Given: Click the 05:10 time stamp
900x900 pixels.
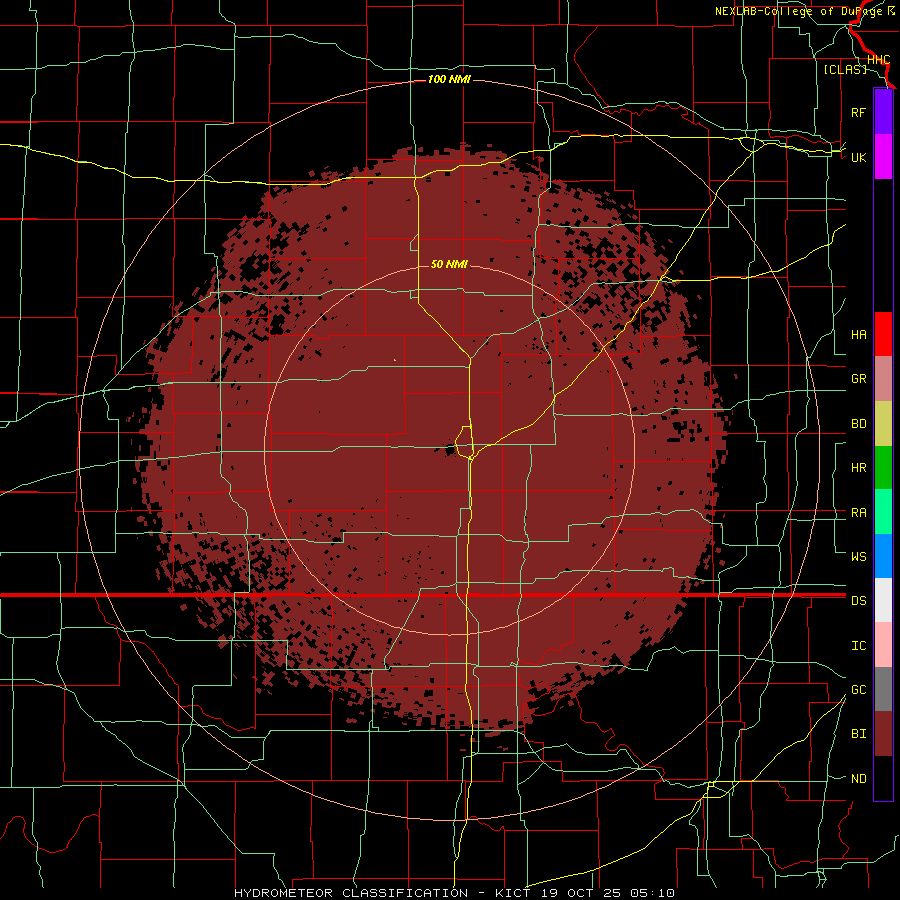Looking at the screenshot, I should pos(655,893).
